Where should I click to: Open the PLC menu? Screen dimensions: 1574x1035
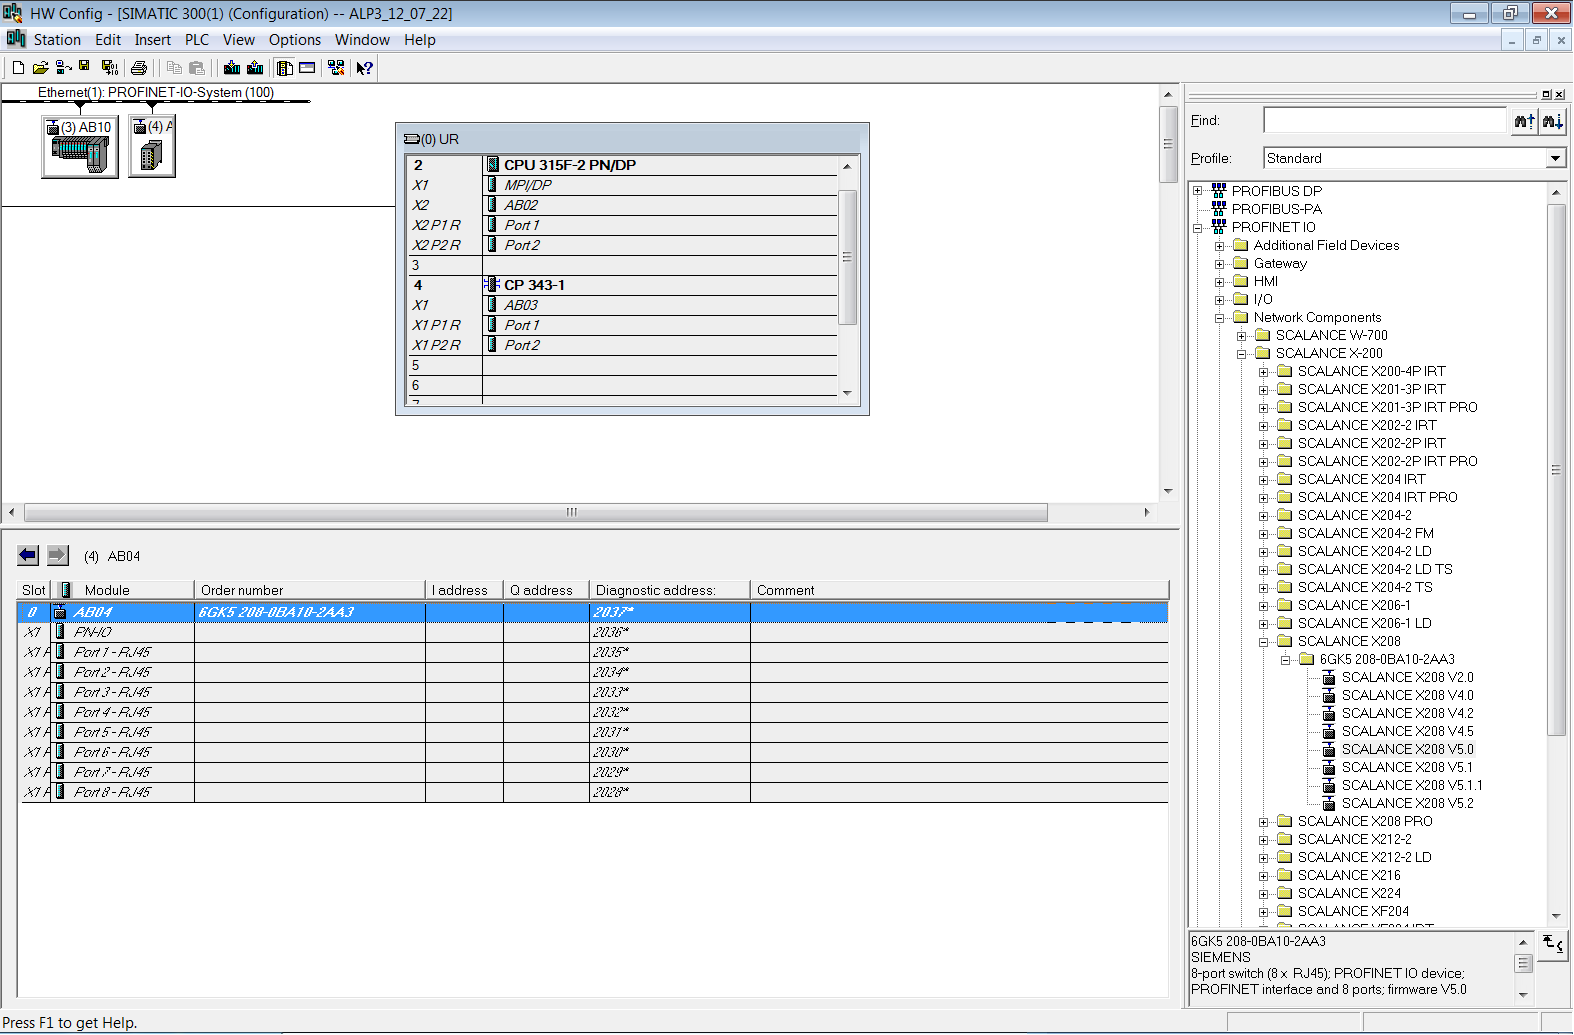197,40
